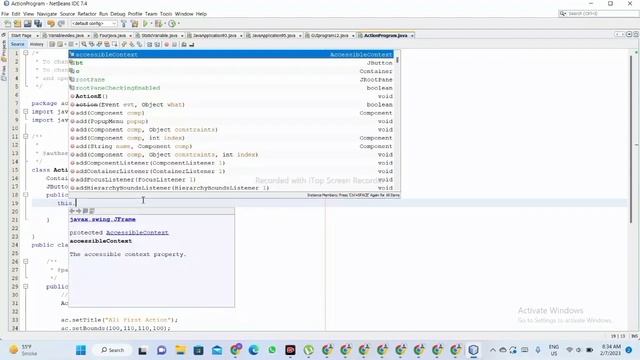Viewport: 640px width, 360px height.
Task: Open Microsoft Edge from the taskbar
Action: tap(253, 350)
